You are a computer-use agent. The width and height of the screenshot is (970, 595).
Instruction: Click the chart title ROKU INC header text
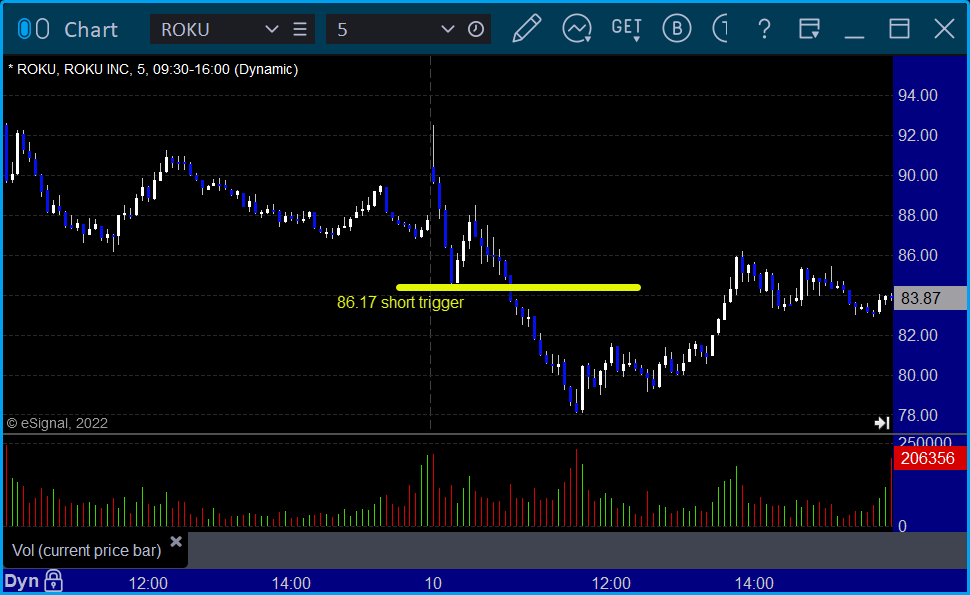point(153,69)
